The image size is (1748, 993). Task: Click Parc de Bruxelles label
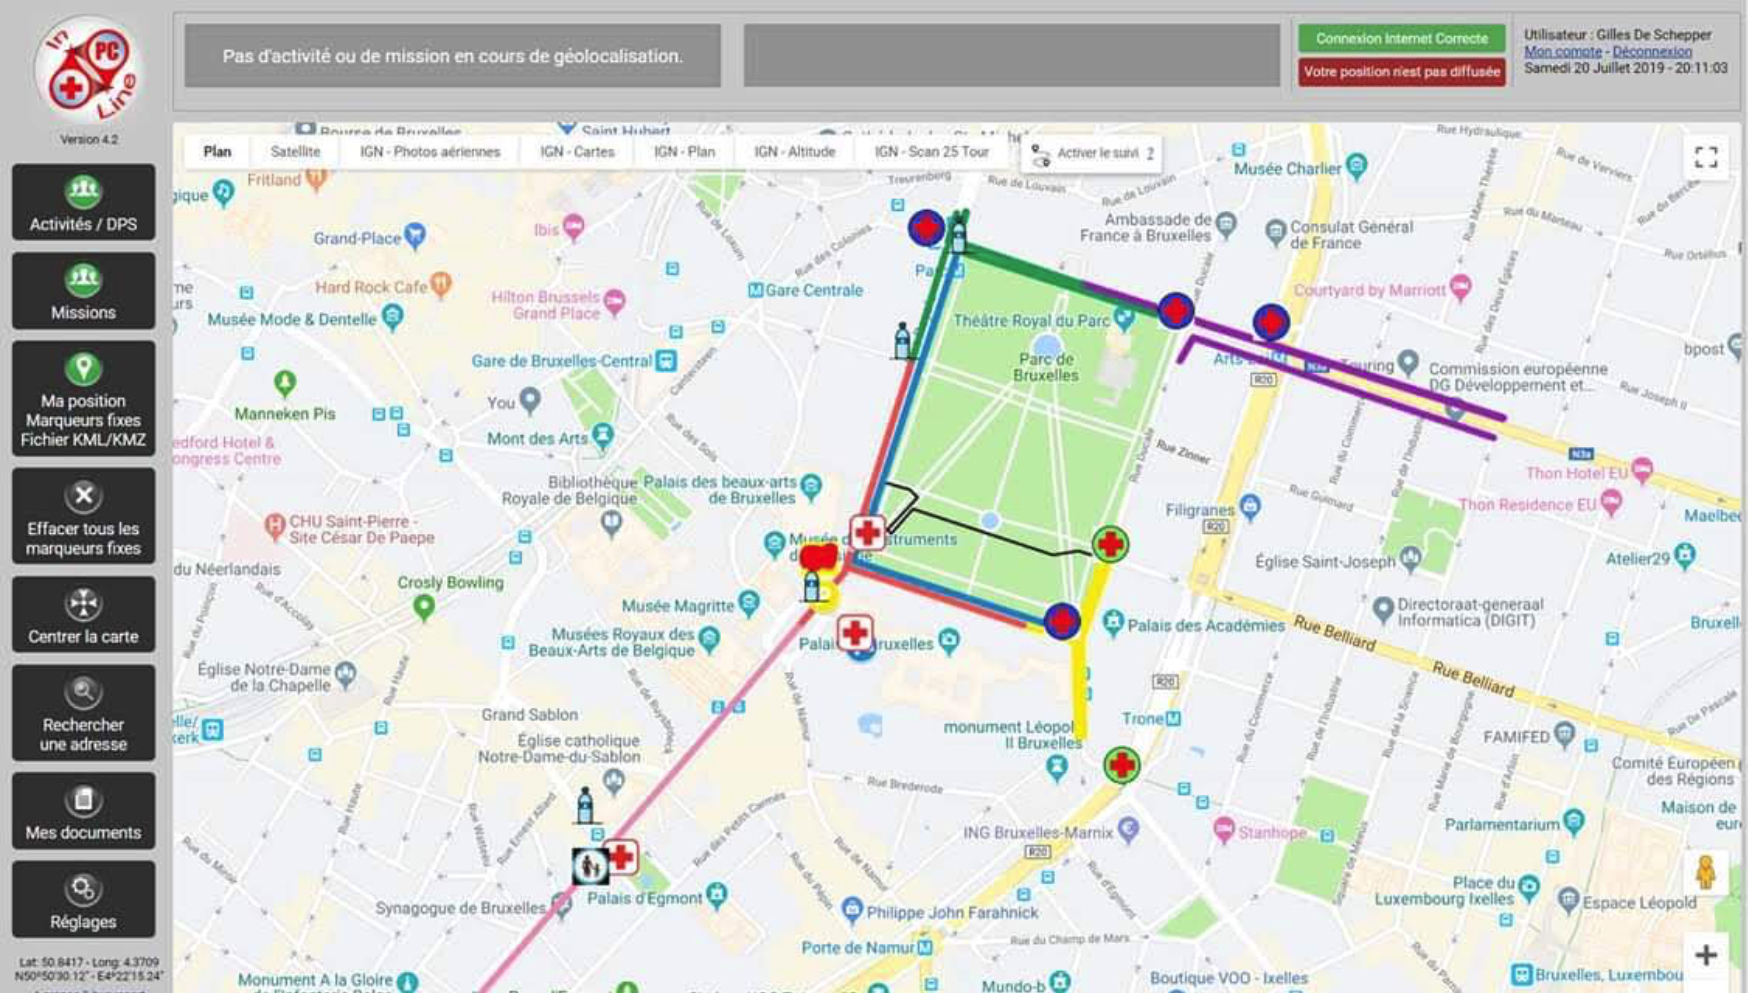pyautogui.click(x=1045, y=367)
